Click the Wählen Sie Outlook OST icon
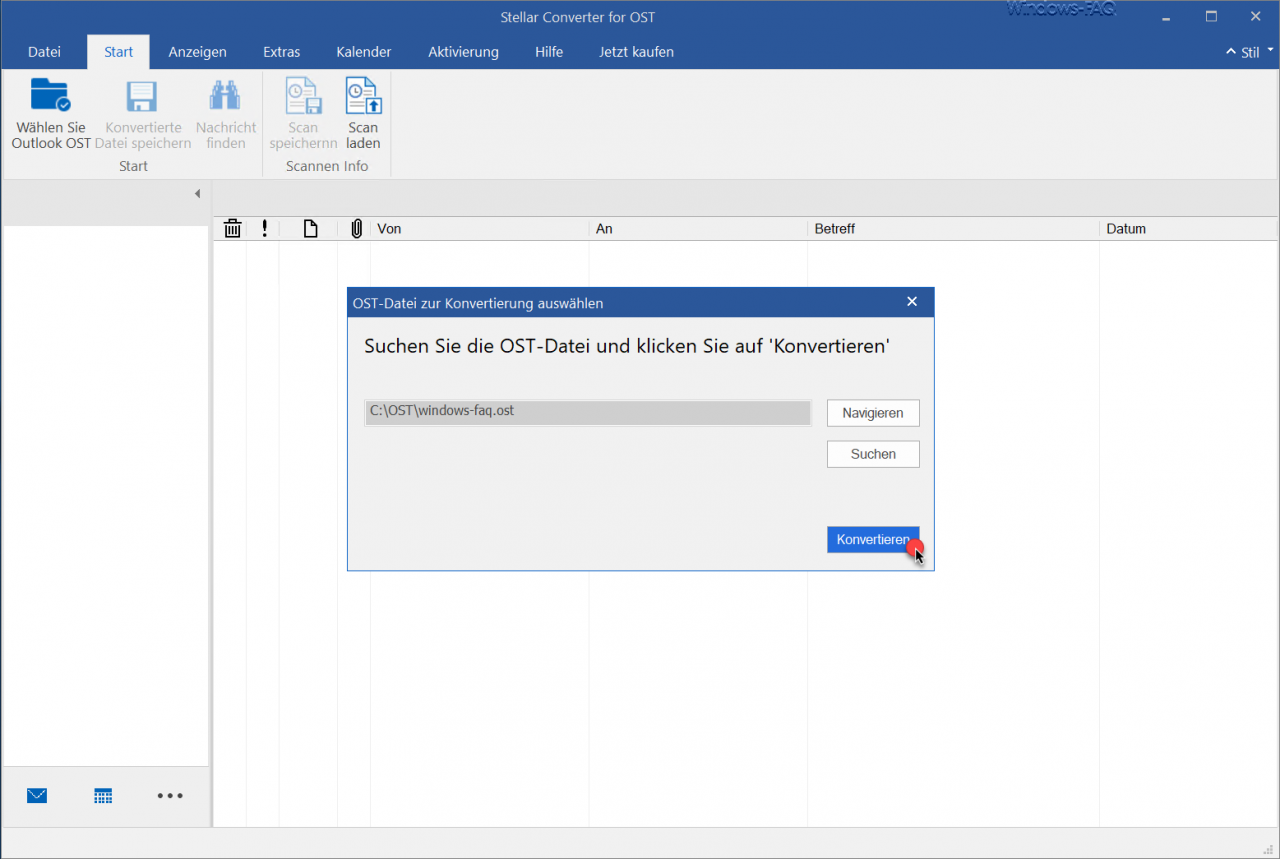Viewport: 1280px width, 859px height. click(x=50, y=95)
